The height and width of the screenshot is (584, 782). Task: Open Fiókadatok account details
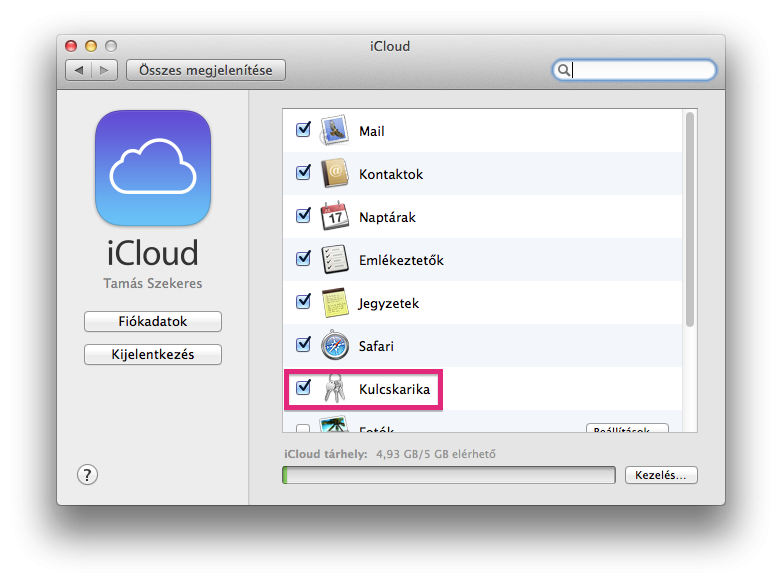tap(153, 321)
